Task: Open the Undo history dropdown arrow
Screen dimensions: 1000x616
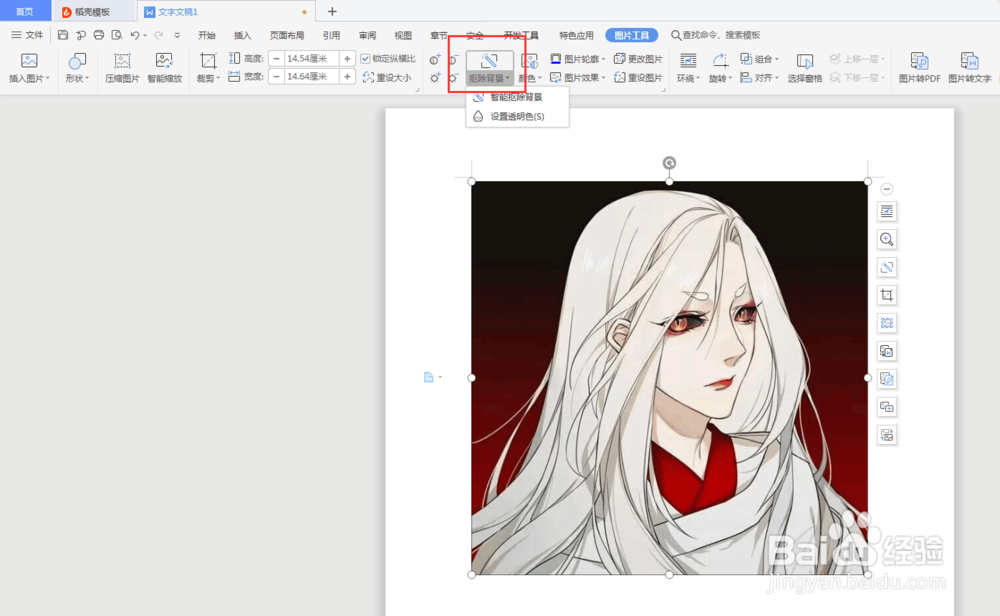Action: point(145,36)
